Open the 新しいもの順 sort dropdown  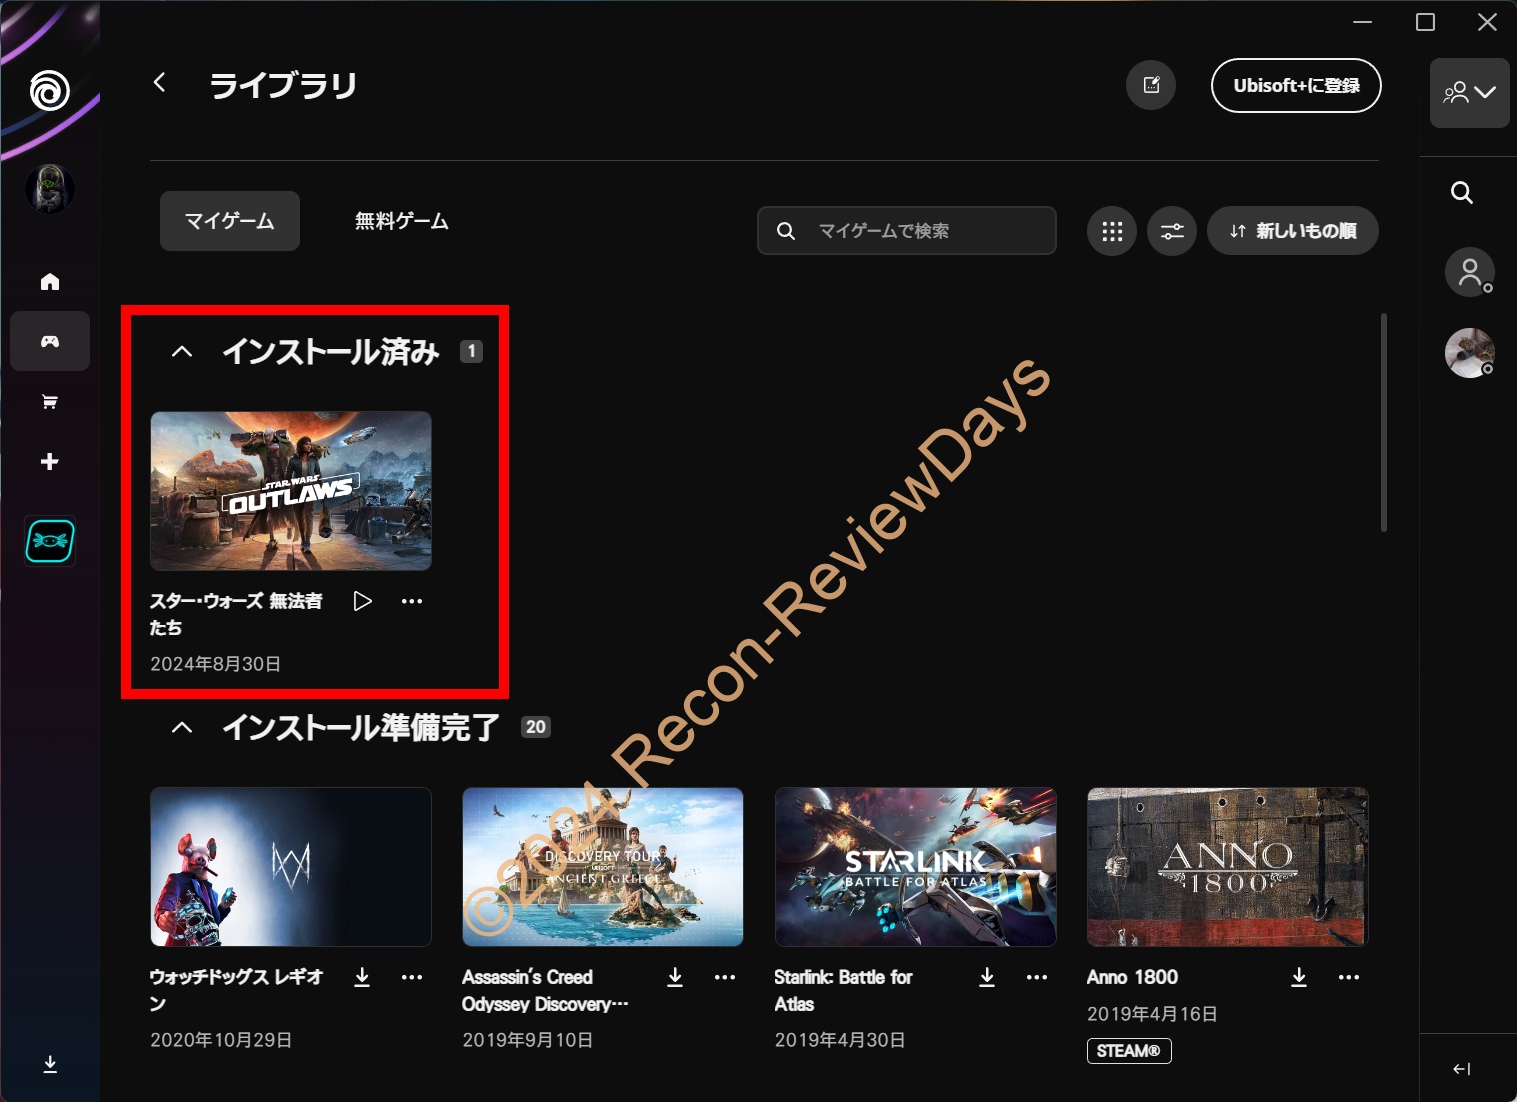click(x=1293, y=232)
